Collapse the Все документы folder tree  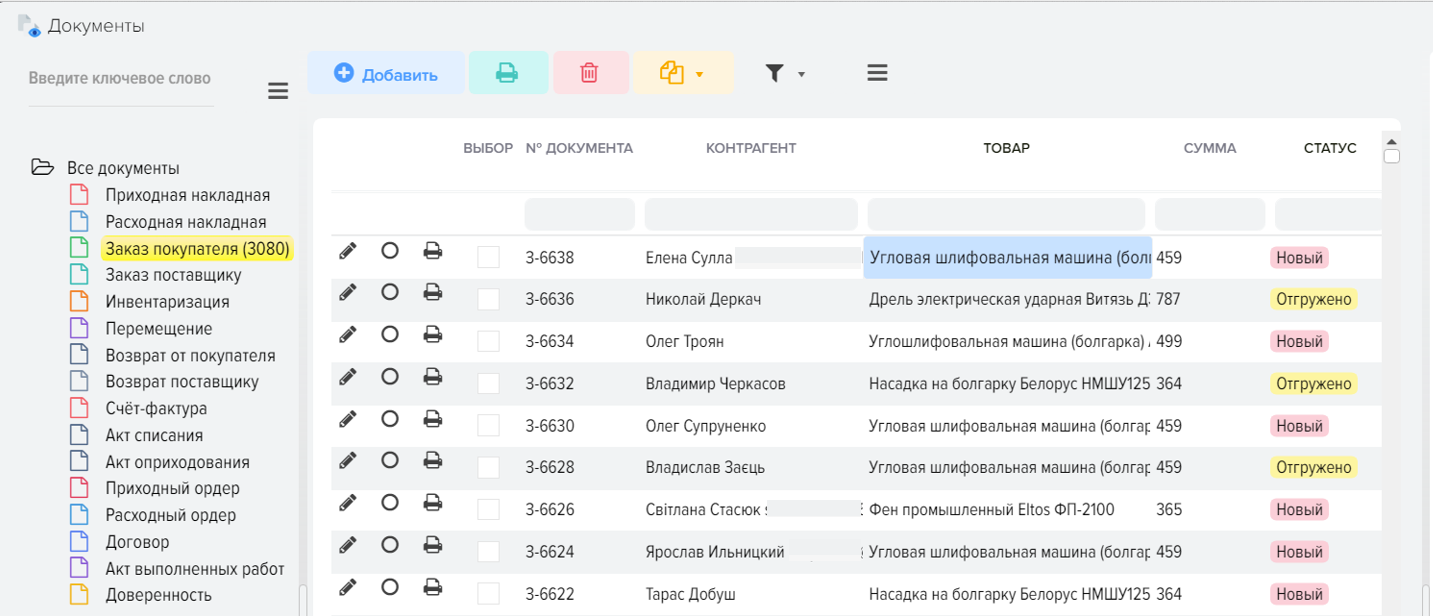point(42,168)
